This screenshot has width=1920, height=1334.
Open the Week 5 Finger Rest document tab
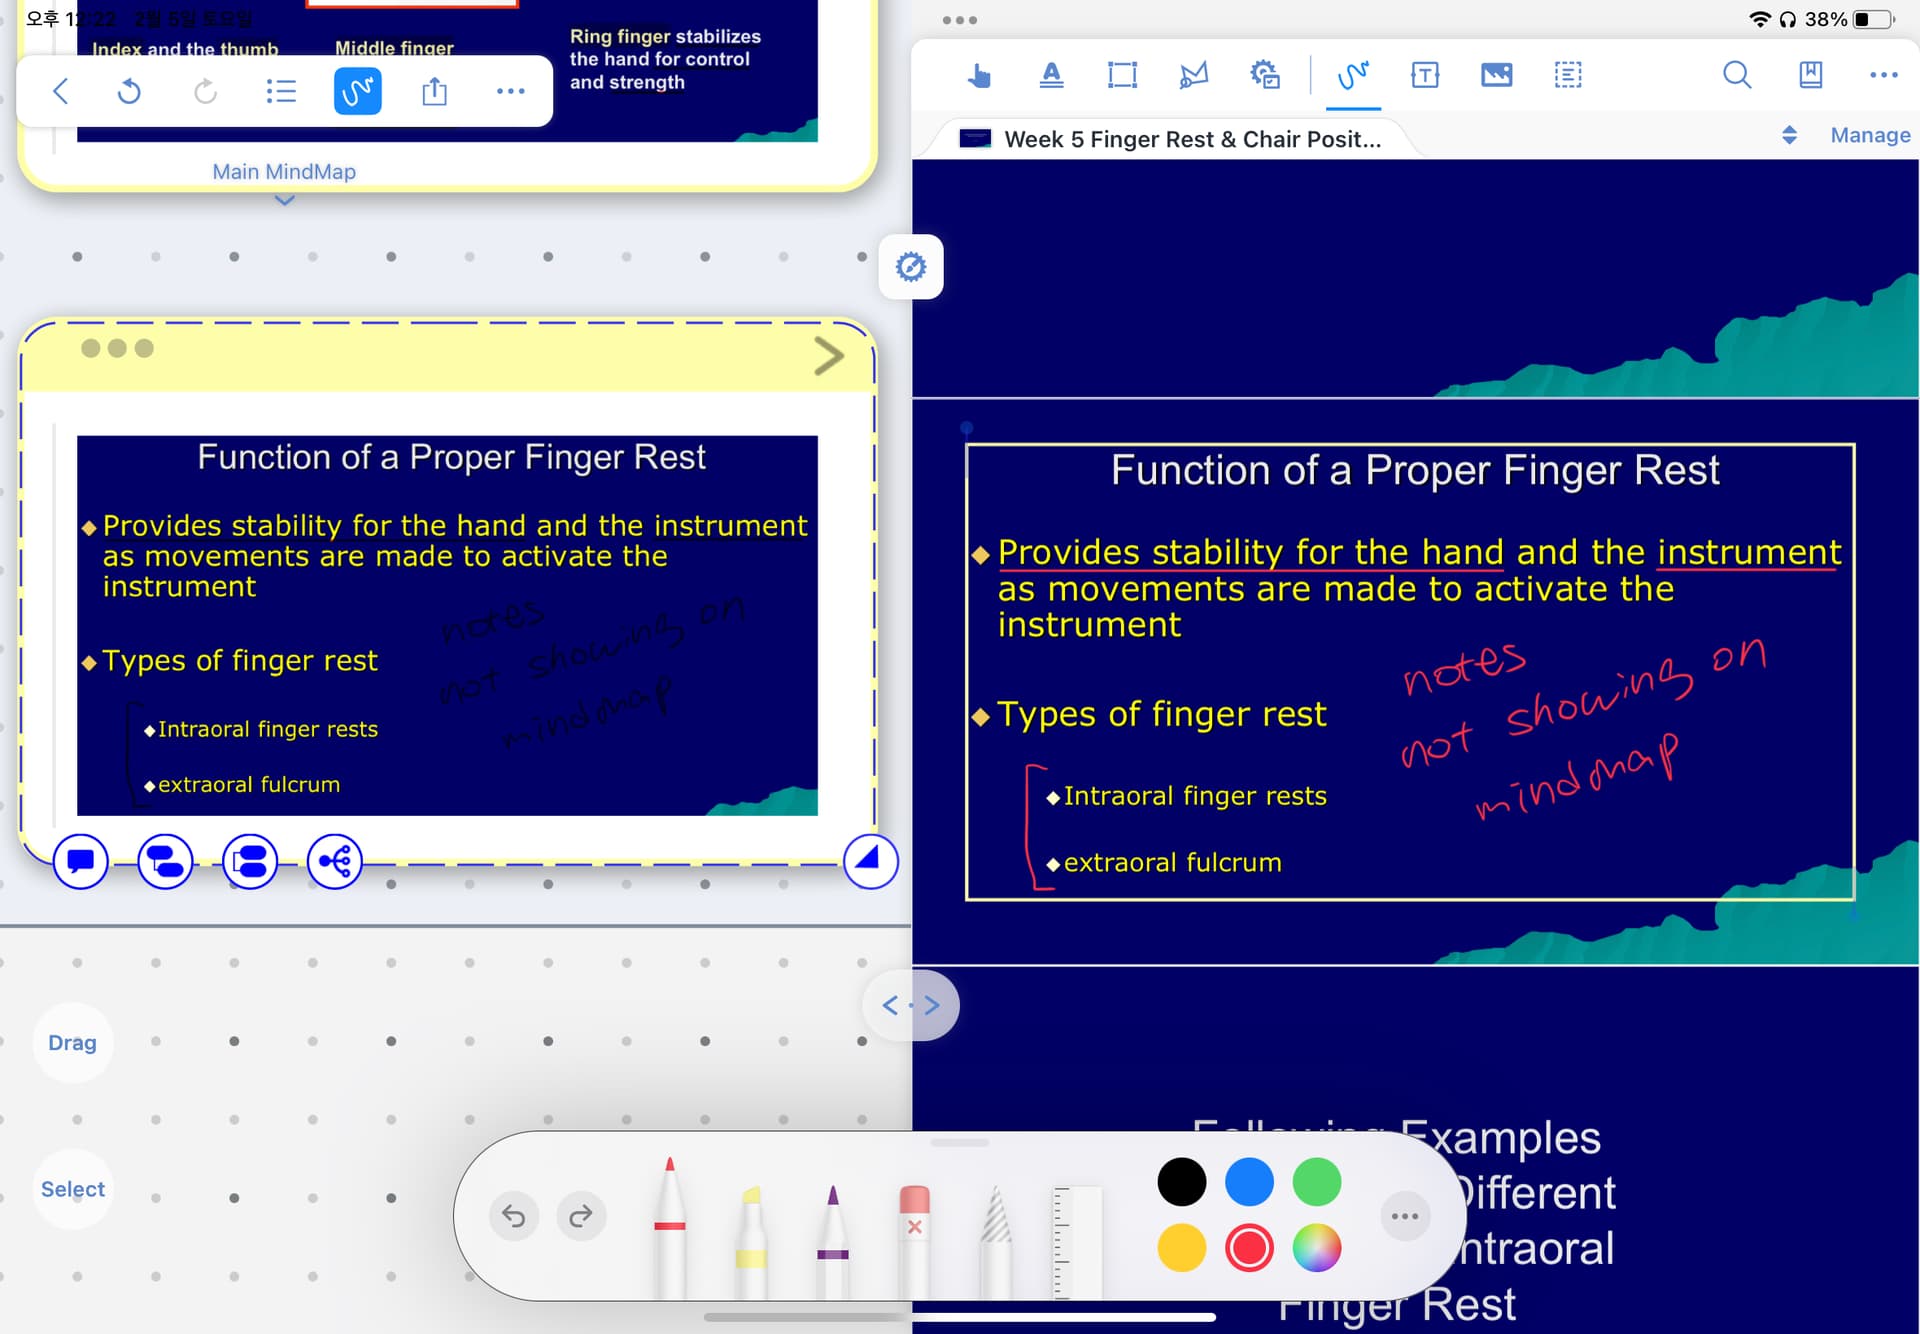click(x=1170, y=139)
